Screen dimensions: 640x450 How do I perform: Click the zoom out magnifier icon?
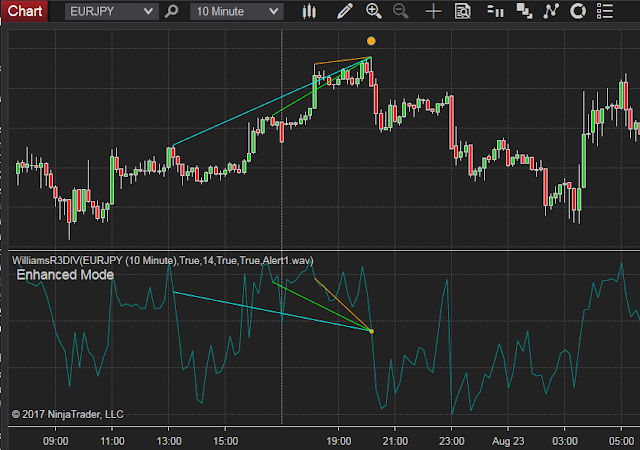coord(400,11)
